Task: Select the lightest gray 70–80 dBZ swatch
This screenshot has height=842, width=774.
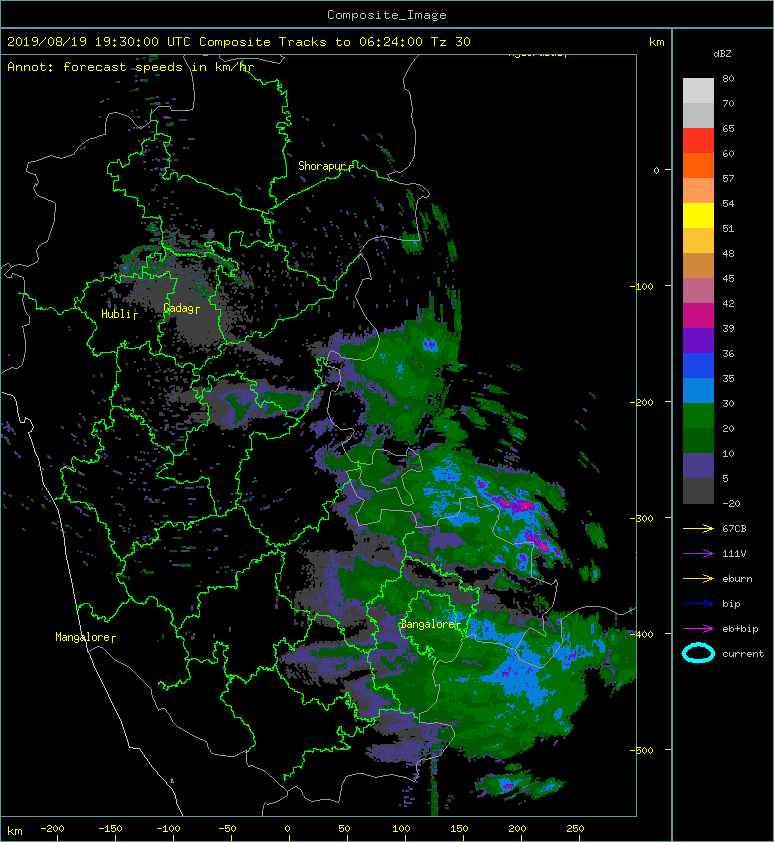Action: (698, 91)
